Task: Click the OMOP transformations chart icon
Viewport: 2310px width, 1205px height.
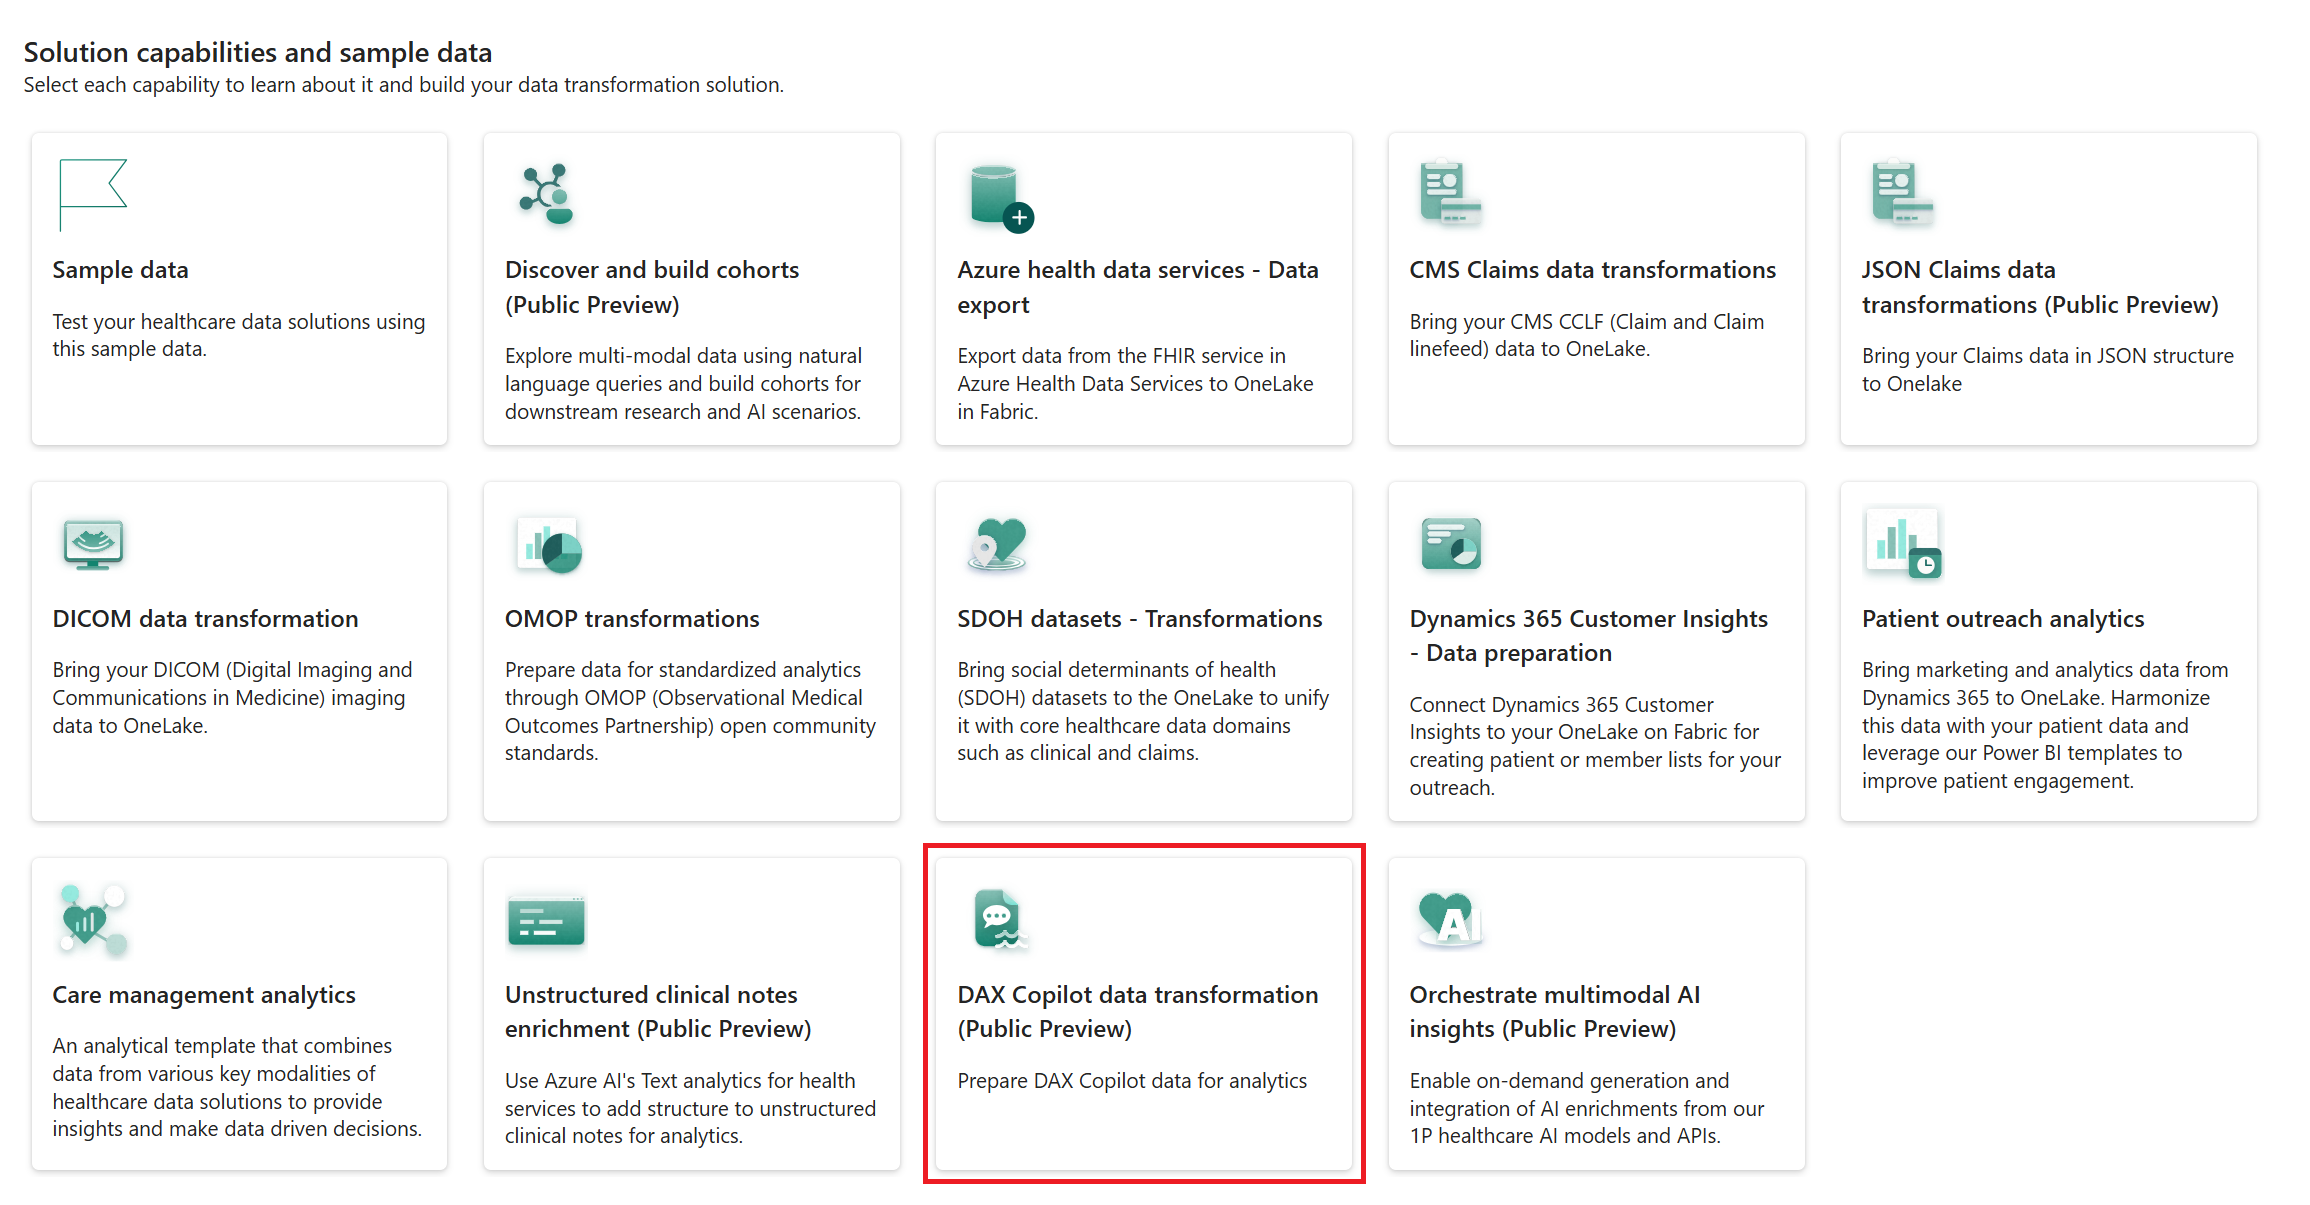Action: point(549,545)
